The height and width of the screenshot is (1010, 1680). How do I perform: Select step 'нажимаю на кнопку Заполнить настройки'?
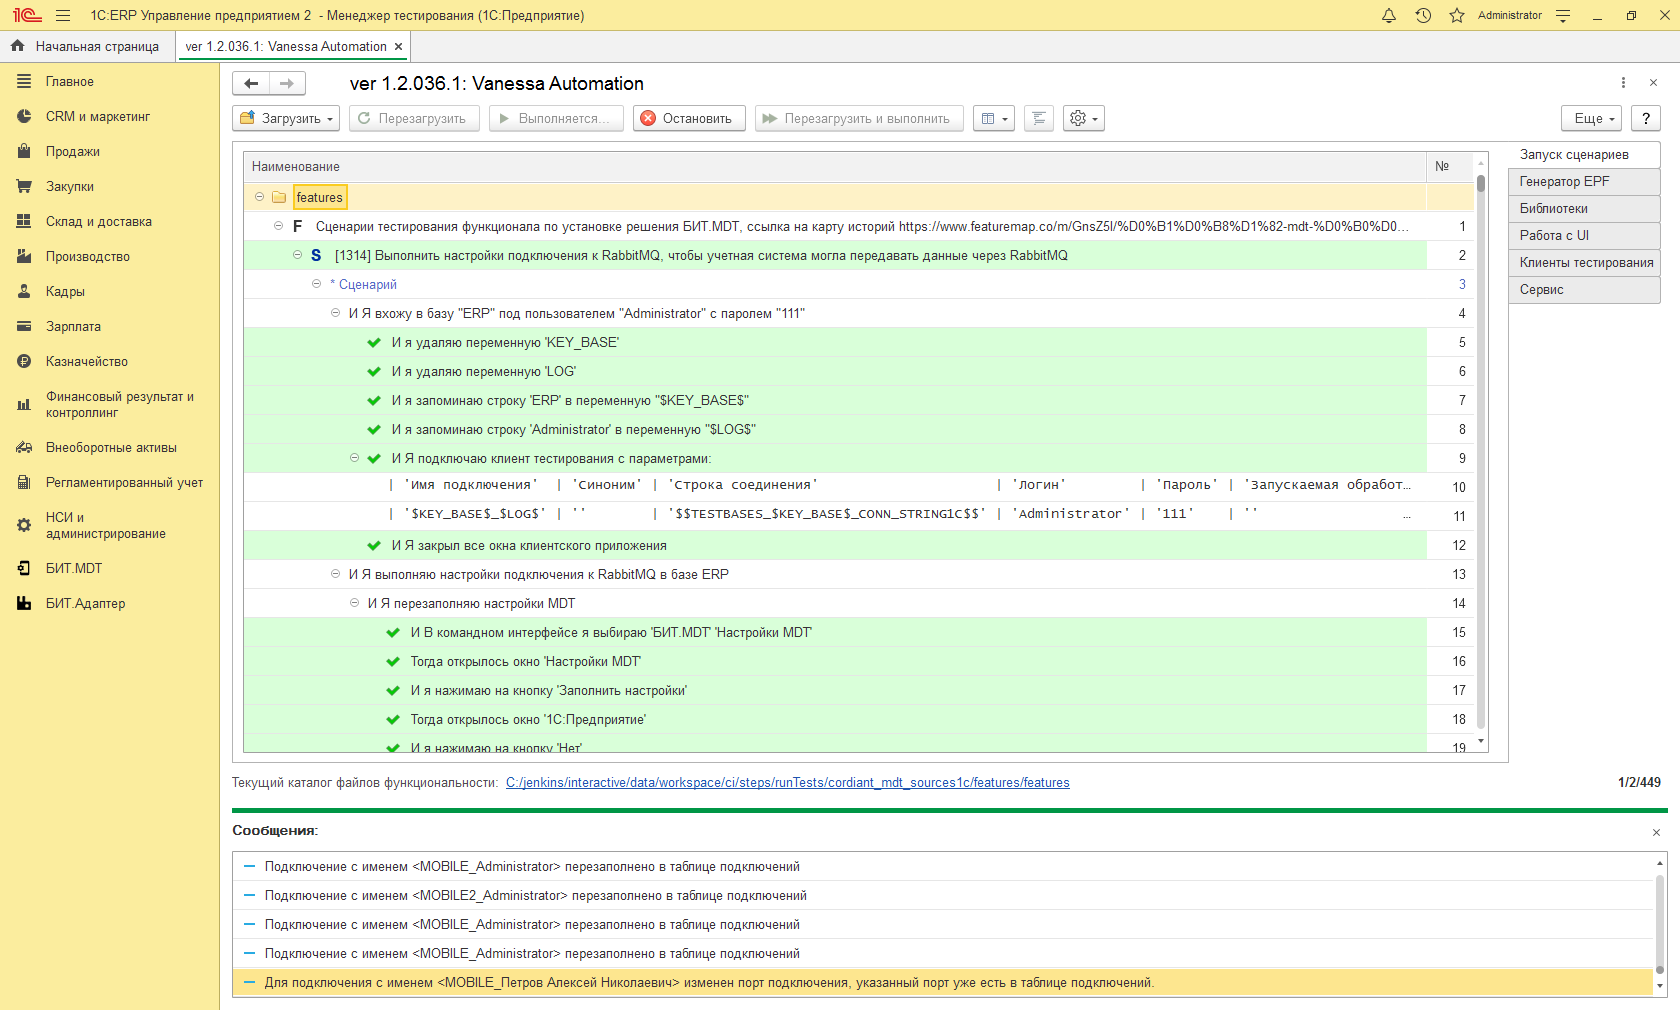pos(835,691)
